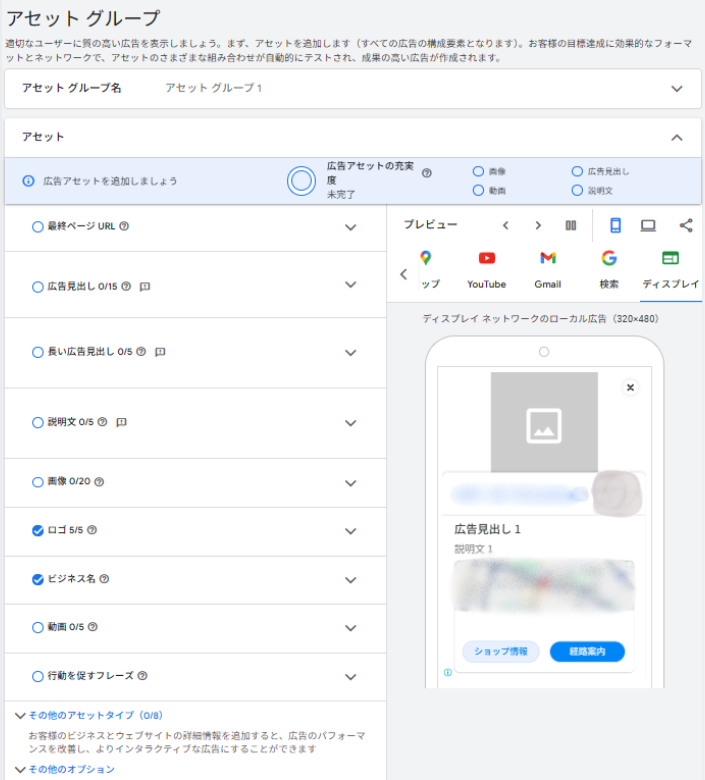Switch to YouTube preview tab
Image resolution: width=705 pixels, height=780 pixels.
click(x=487, y=269)
